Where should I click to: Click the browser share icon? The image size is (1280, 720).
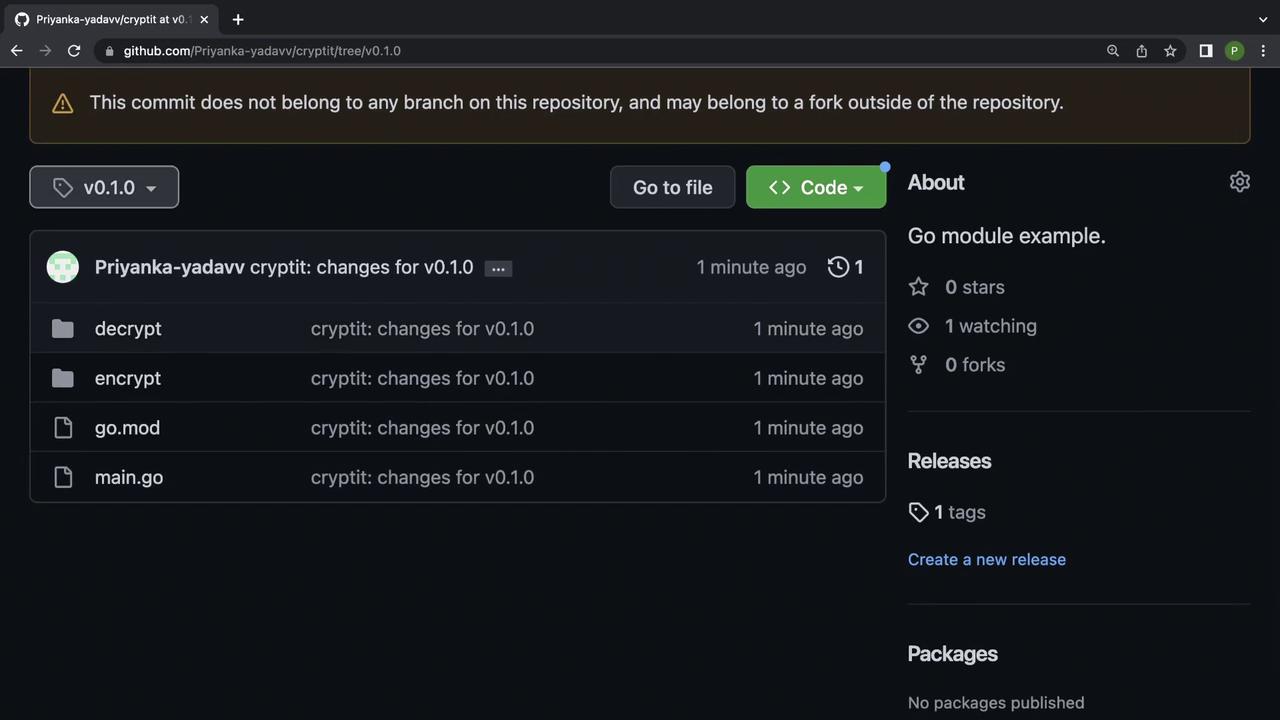click(1141, 51)
